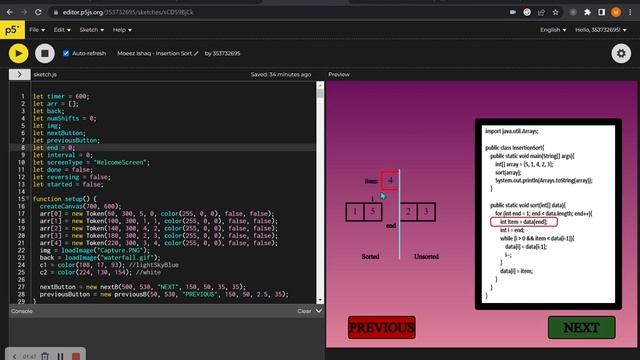Click the array cell 5 in preview
Image resolution: width=640 pixels, height=360 pixels.
[373, 211]
